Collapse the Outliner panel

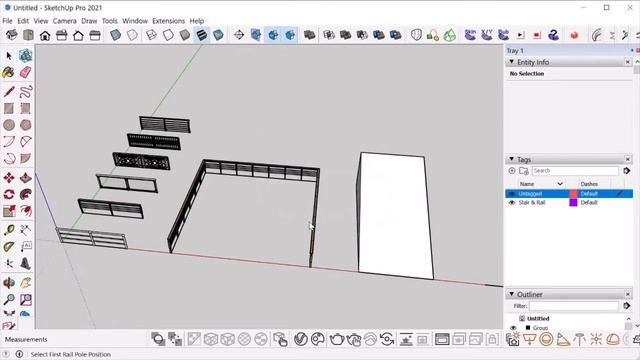click(511, 294)
